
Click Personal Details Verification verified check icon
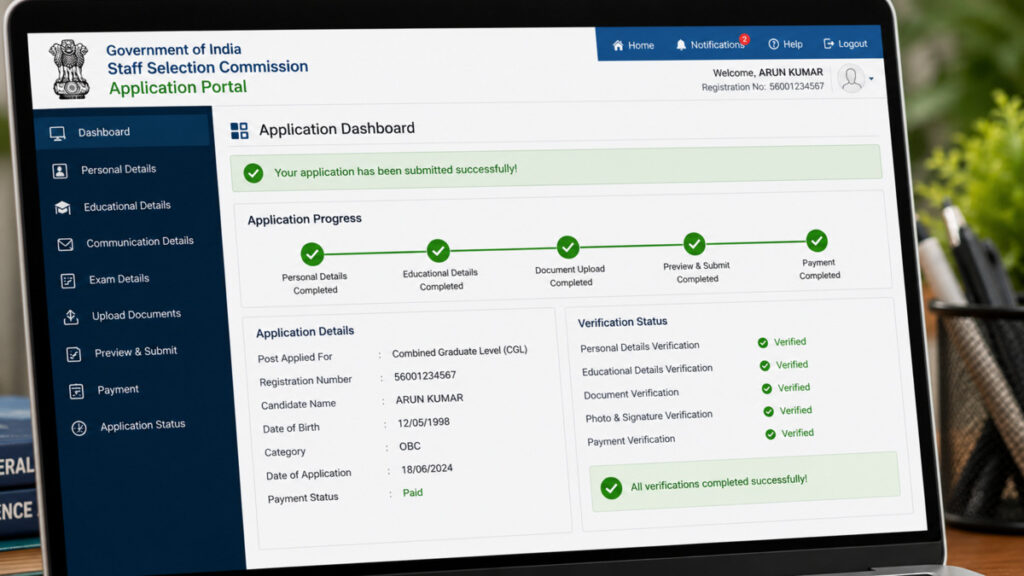tap(763, 342)
